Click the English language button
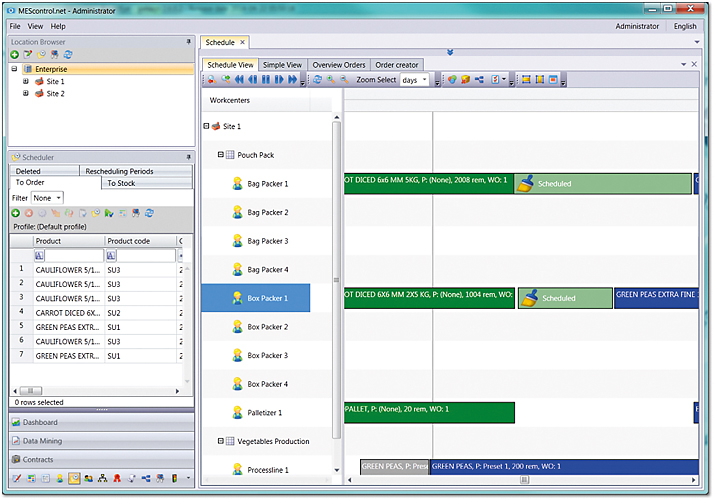This screenshot has width=714, height=500. pos(685,26)
